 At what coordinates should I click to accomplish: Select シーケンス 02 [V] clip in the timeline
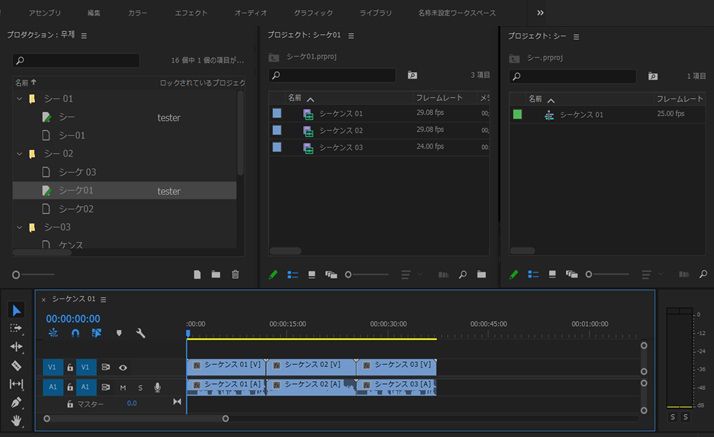pyautogui.click(x=310, y=366)
